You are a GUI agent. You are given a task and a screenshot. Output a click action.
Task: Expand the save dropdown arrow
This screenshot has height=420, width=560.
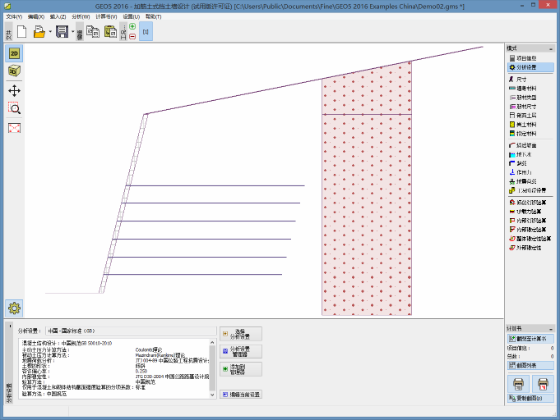[73, 32]
